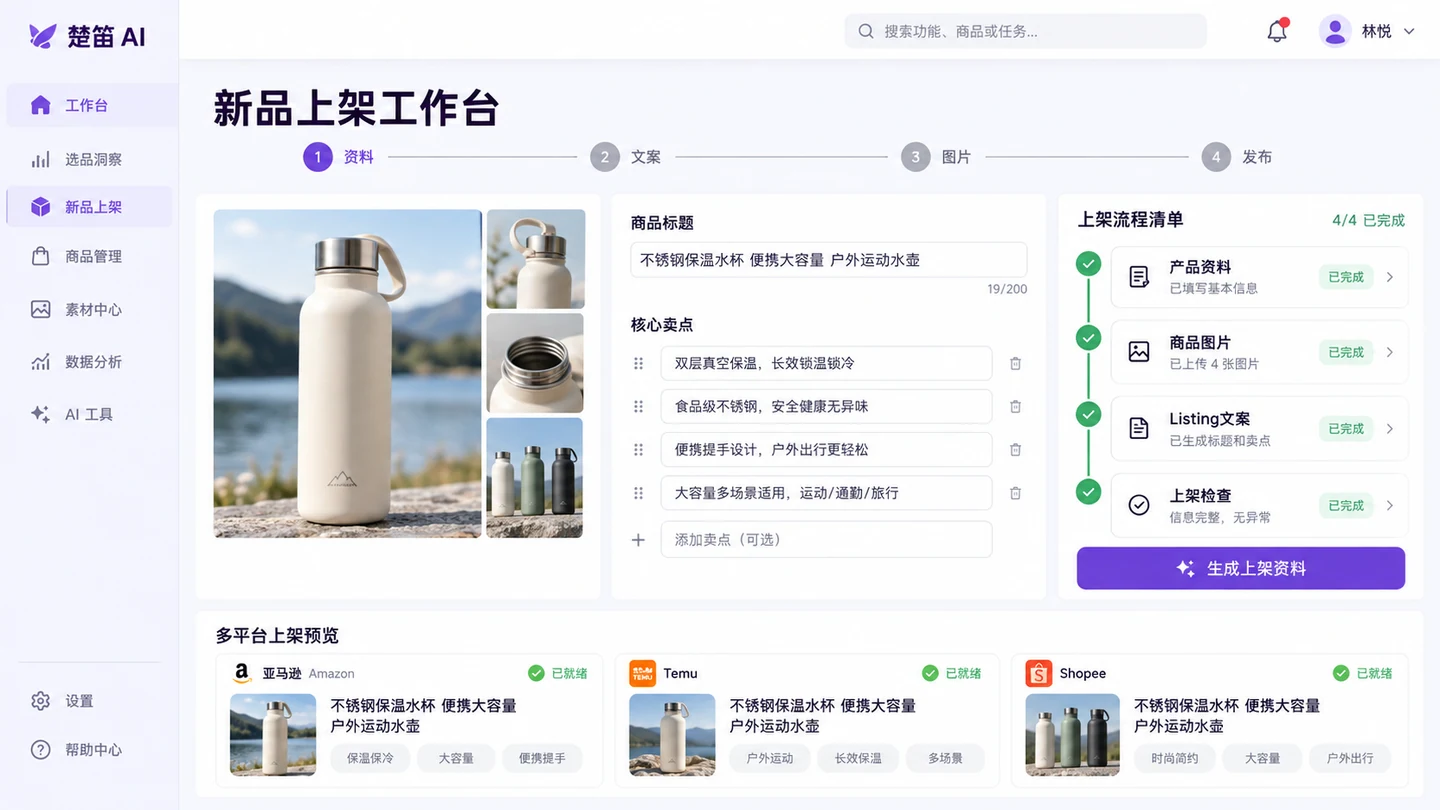This screenshot has height=810, width=1440.
Task: Click the Shopee logo icon
Action: [x=1039, y=673]
